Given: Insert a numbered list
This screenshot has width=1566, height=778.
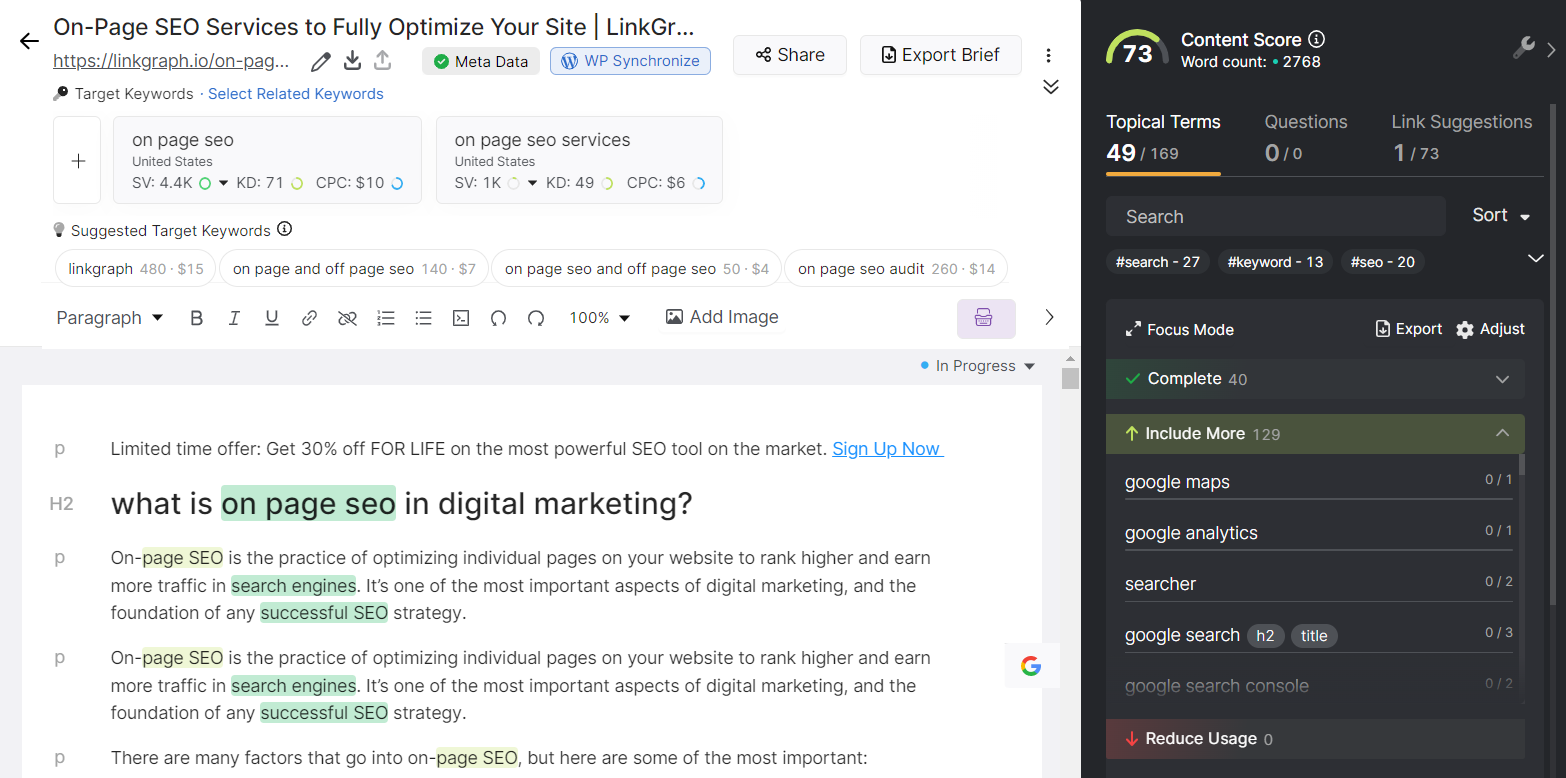Looking at the screenshot, I should click(386, 318).
